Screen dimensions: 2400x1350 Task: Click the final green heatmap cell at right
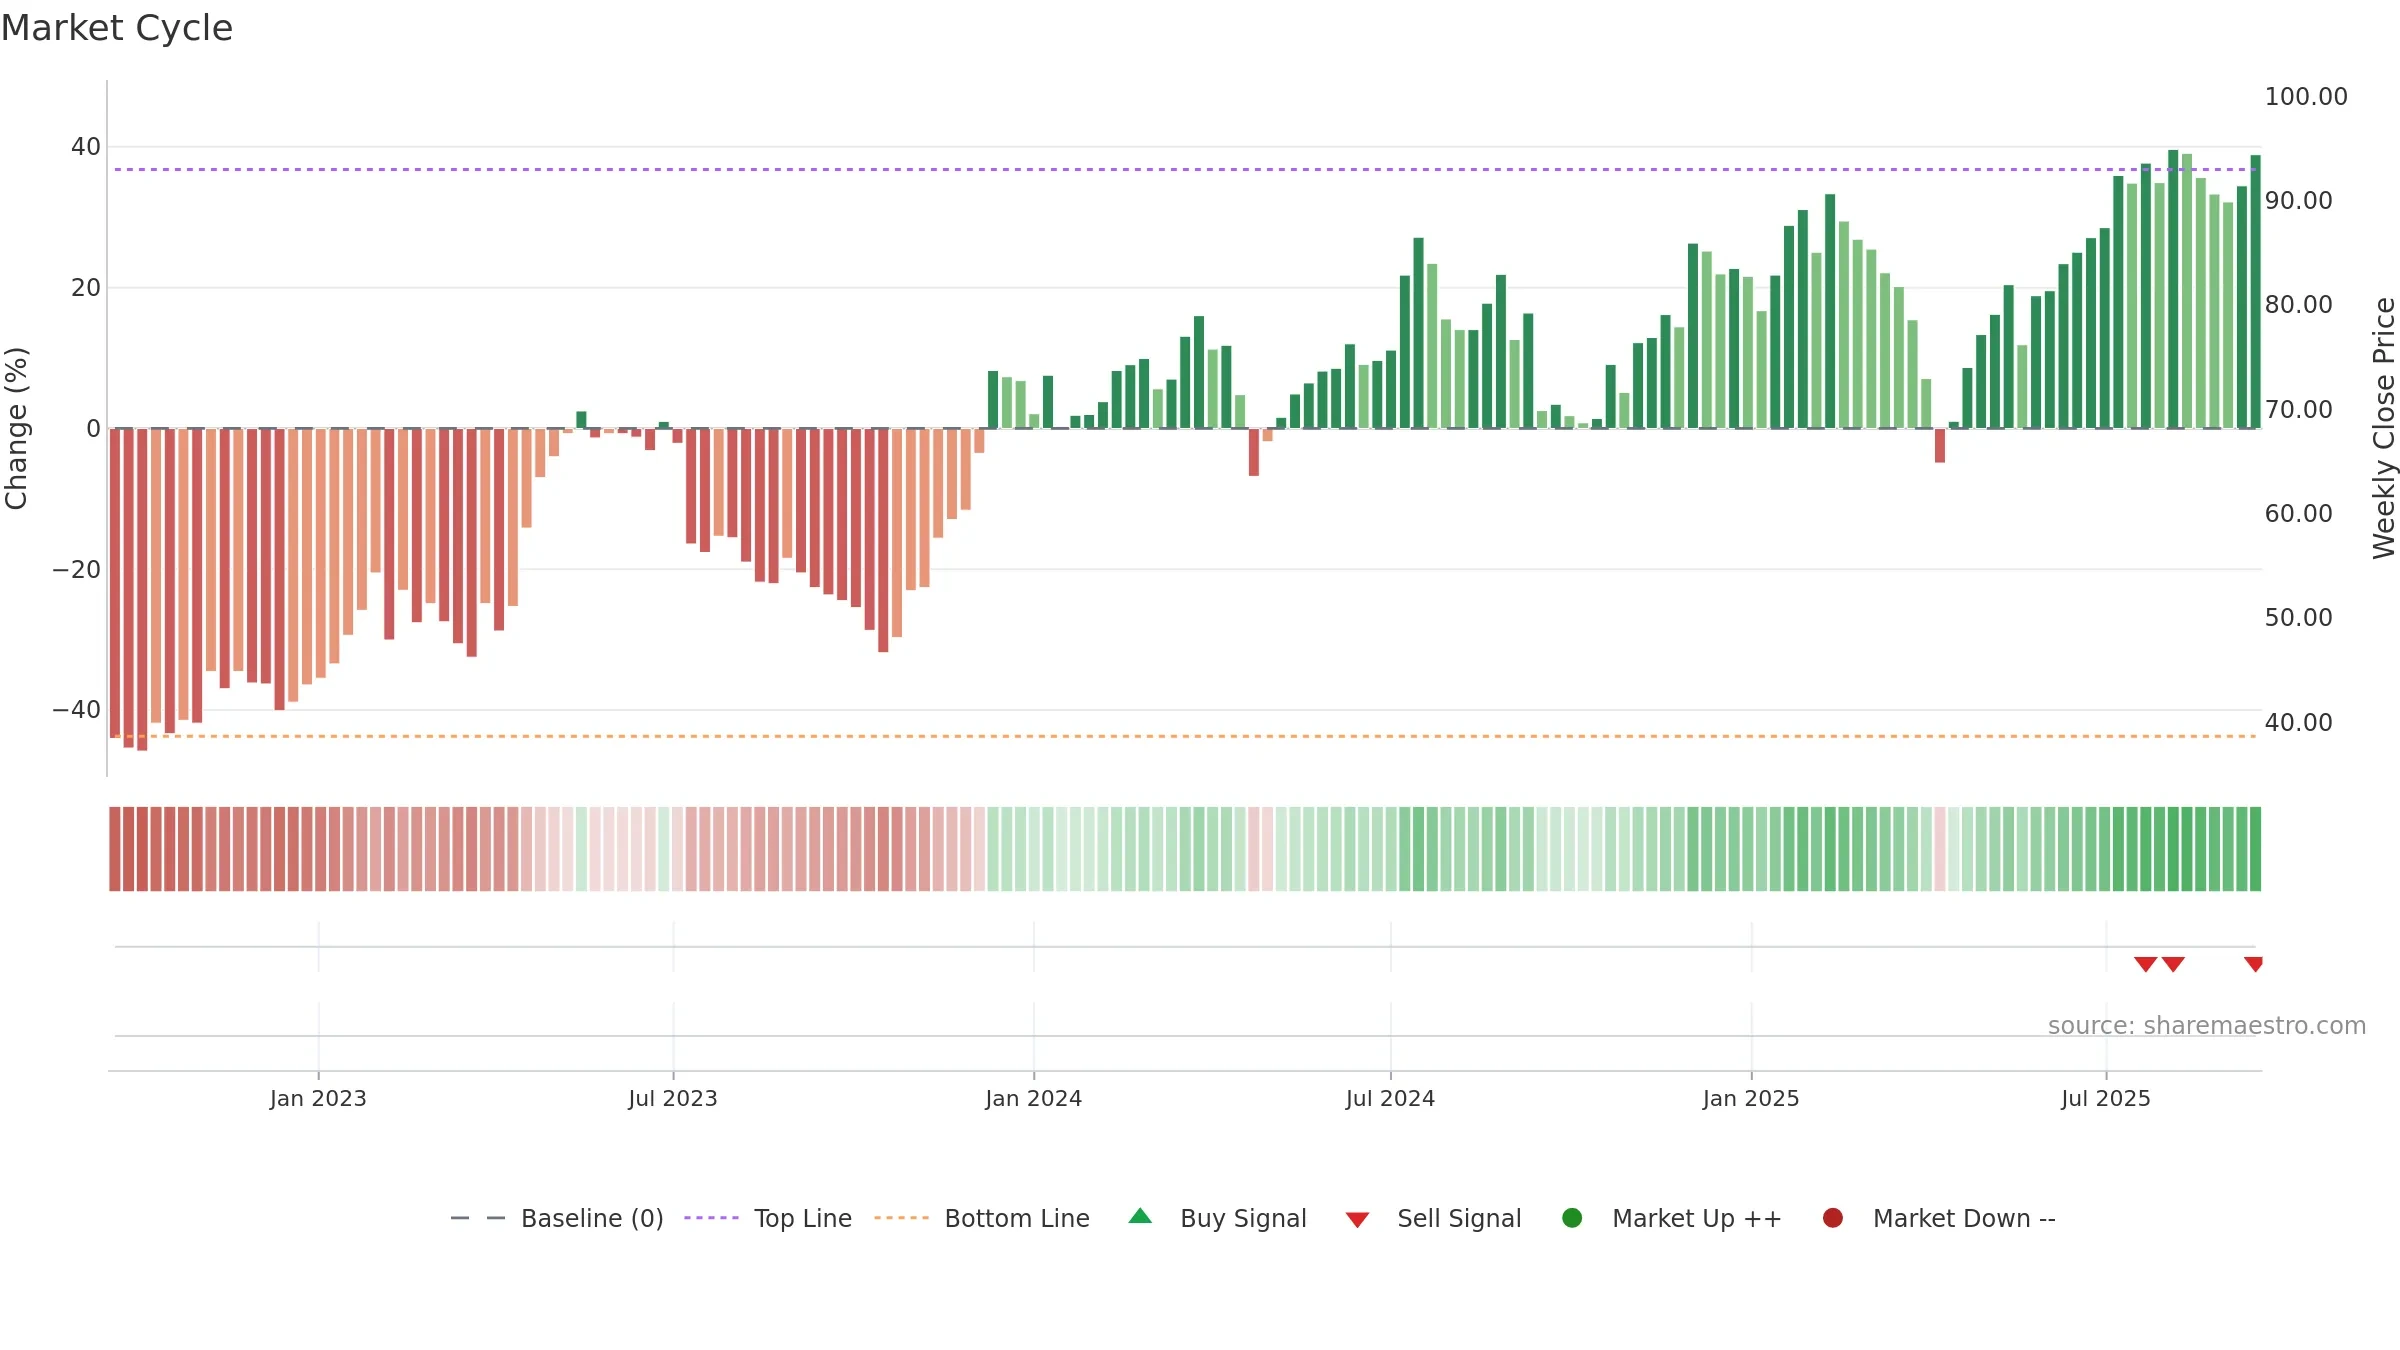tap(2255, 849)
